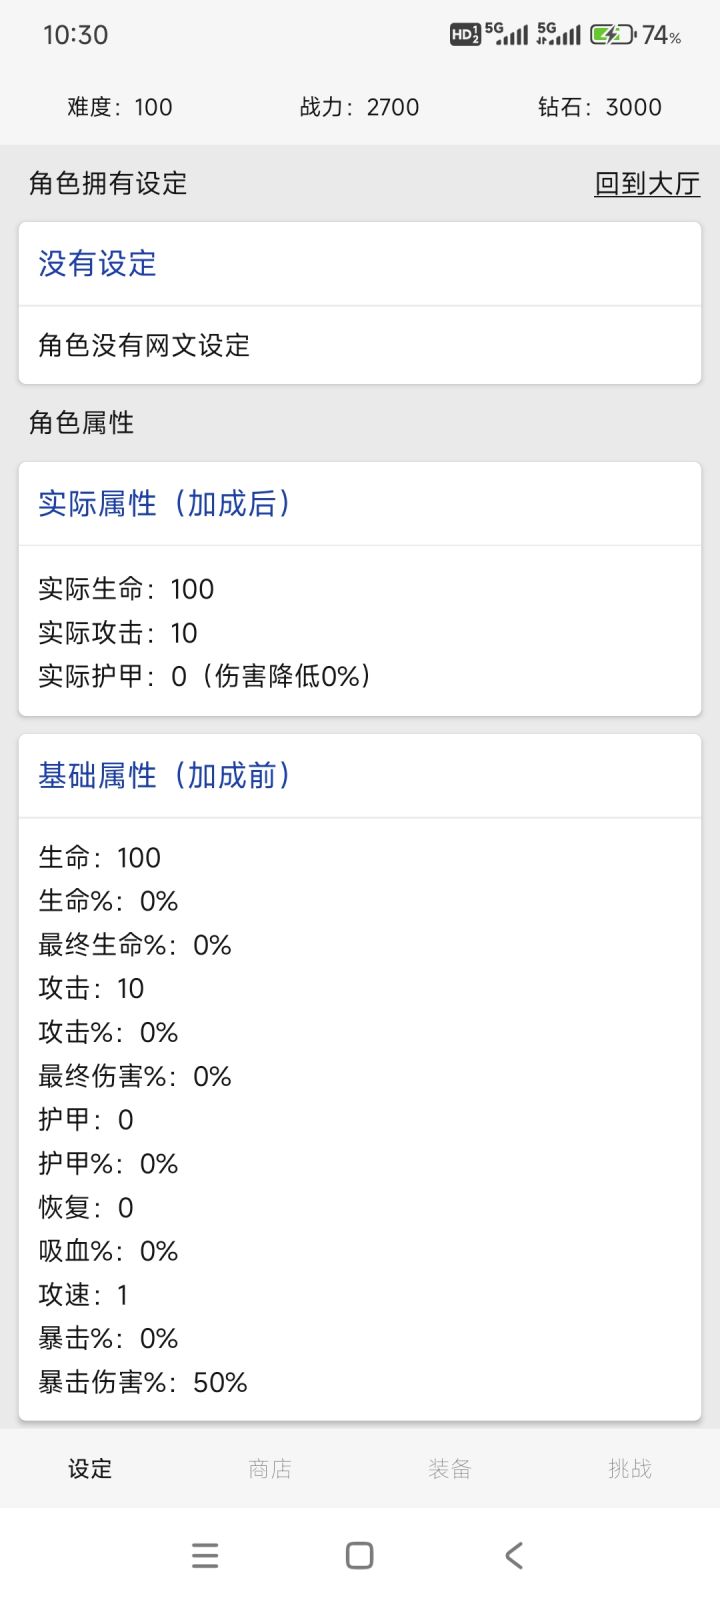The height and width of the screenshot is (1600, 720).
Task: Tap the 战力: 2700 display
Action: [359, 107]
